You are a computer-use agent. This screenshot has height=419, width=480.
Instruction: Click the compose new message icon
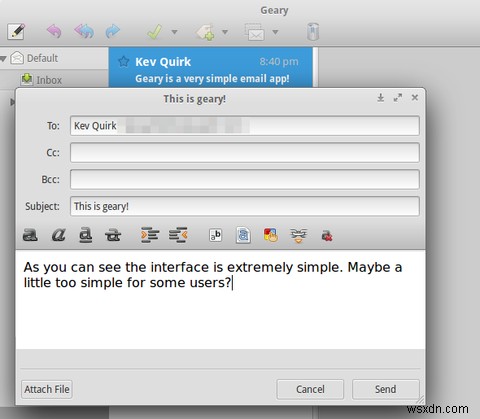(16, 32)
